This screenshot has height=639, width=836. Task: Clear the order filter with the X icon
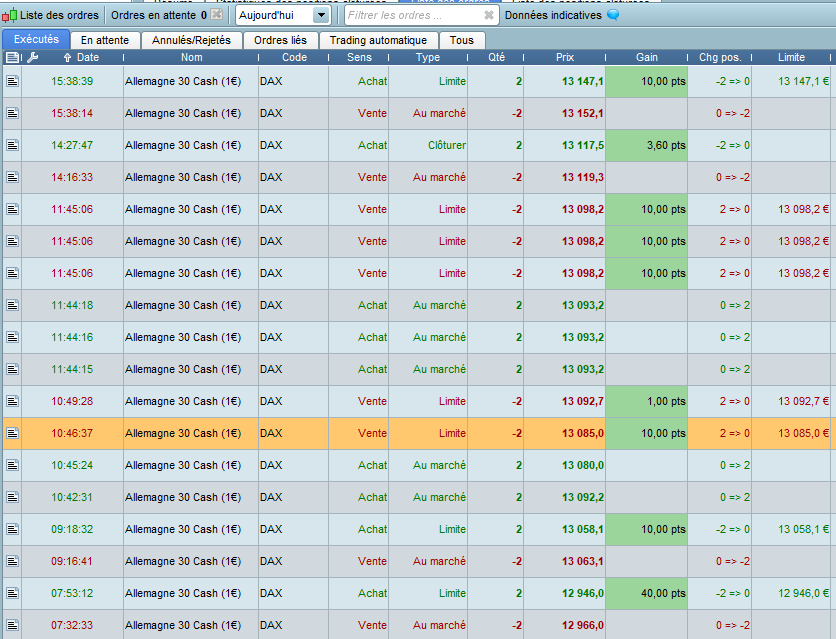tap(489, 15)
